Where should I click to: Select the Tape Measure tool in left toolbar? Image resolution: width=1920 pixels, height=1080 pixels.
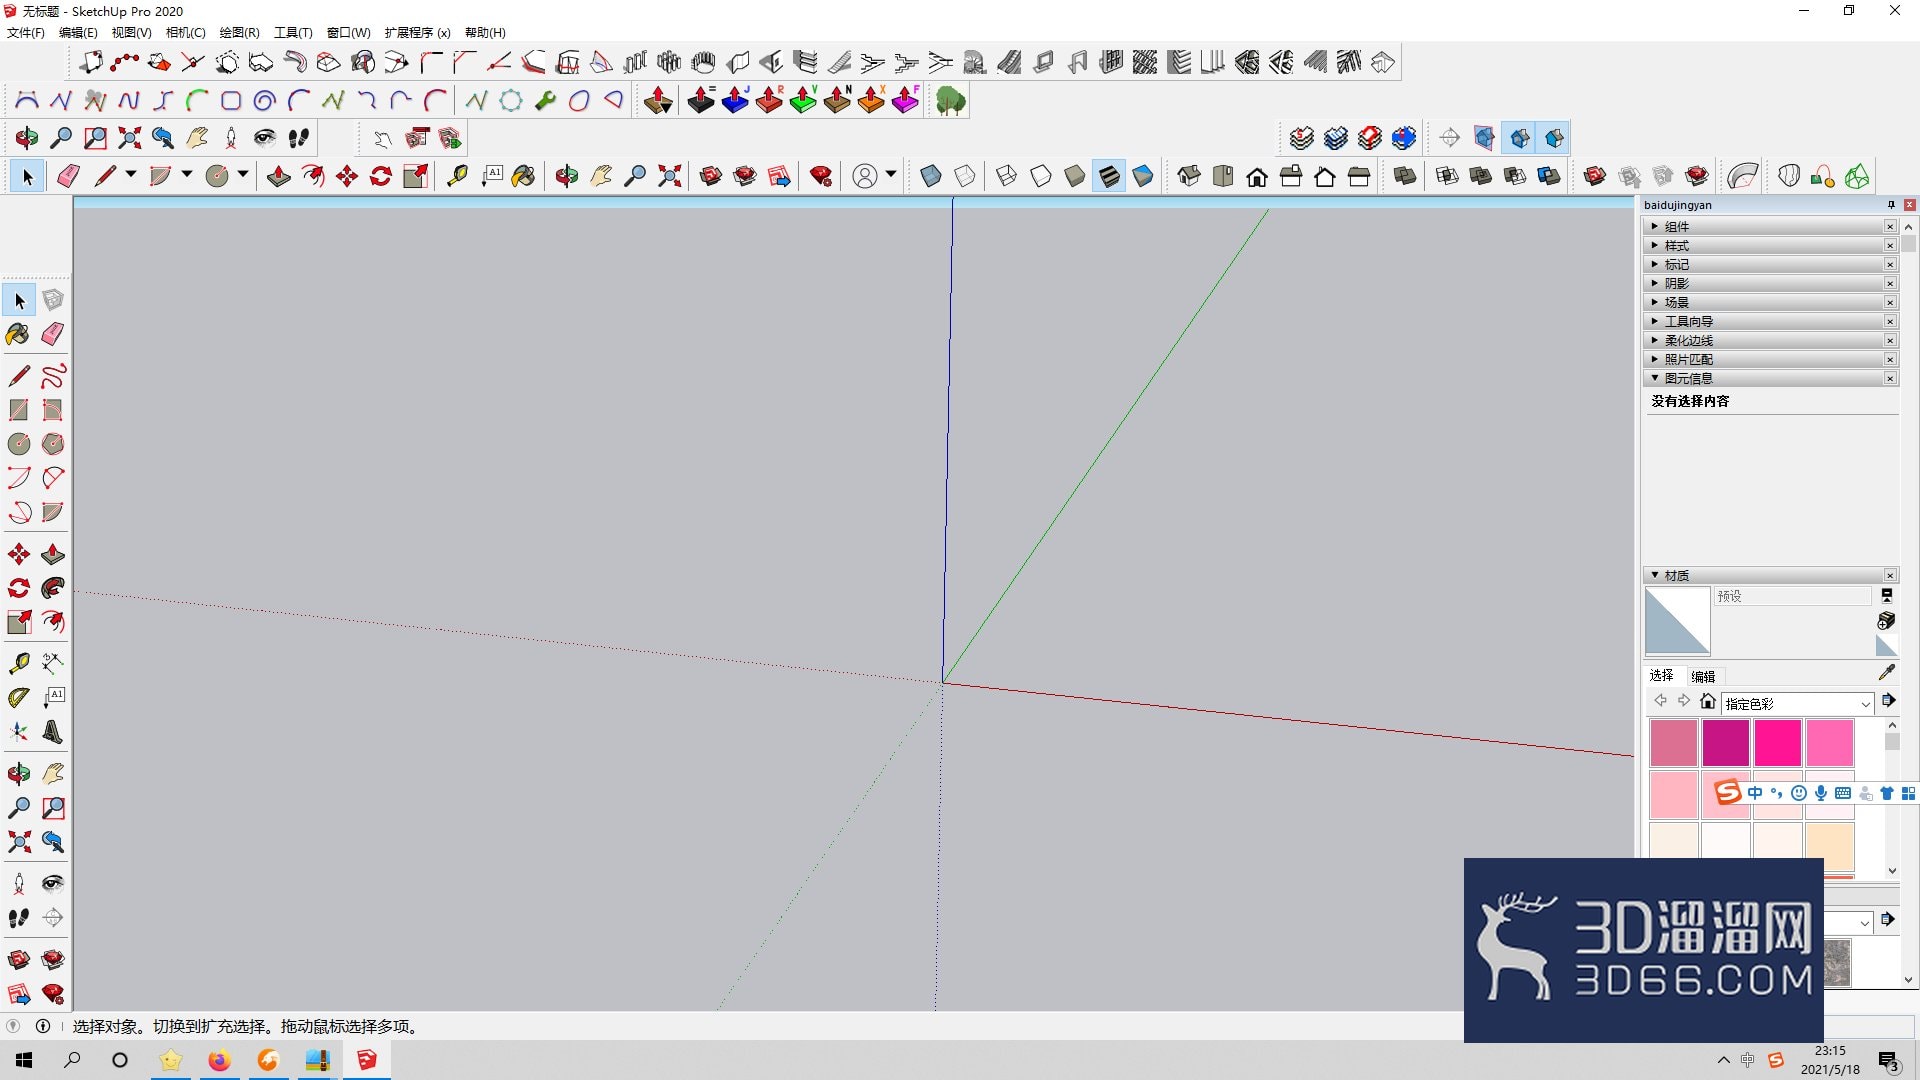coord(18,664)
